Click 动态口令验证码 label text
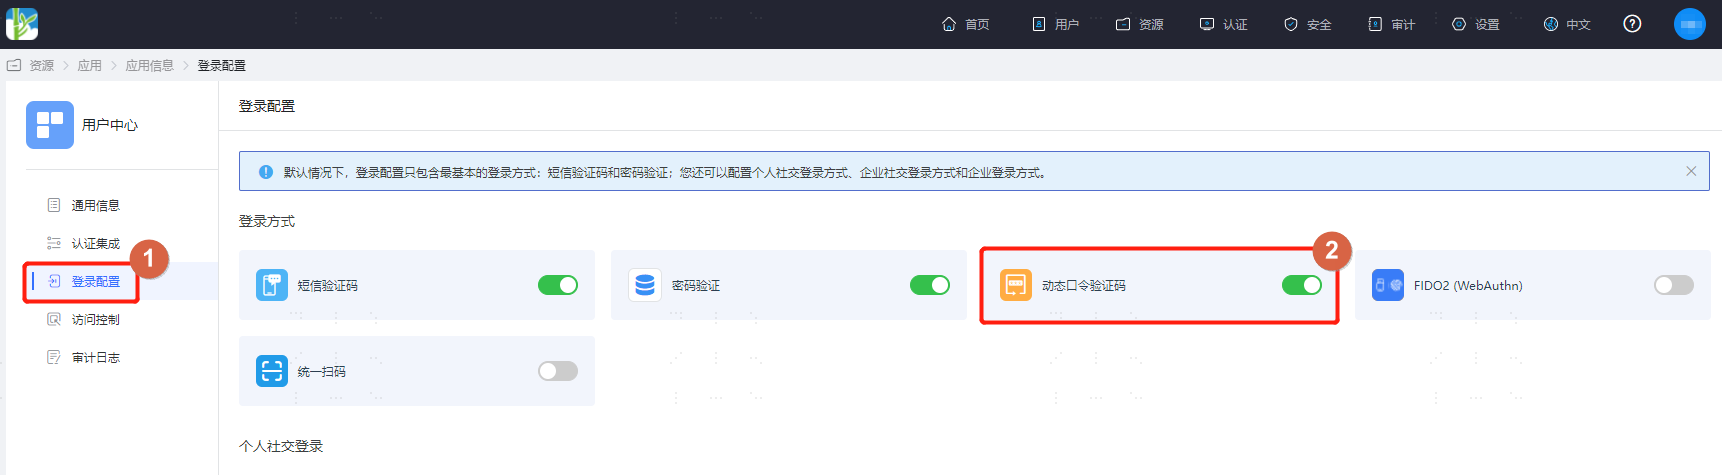The width and height of the screenshot is (1722, 475). tap(1084, 286)
